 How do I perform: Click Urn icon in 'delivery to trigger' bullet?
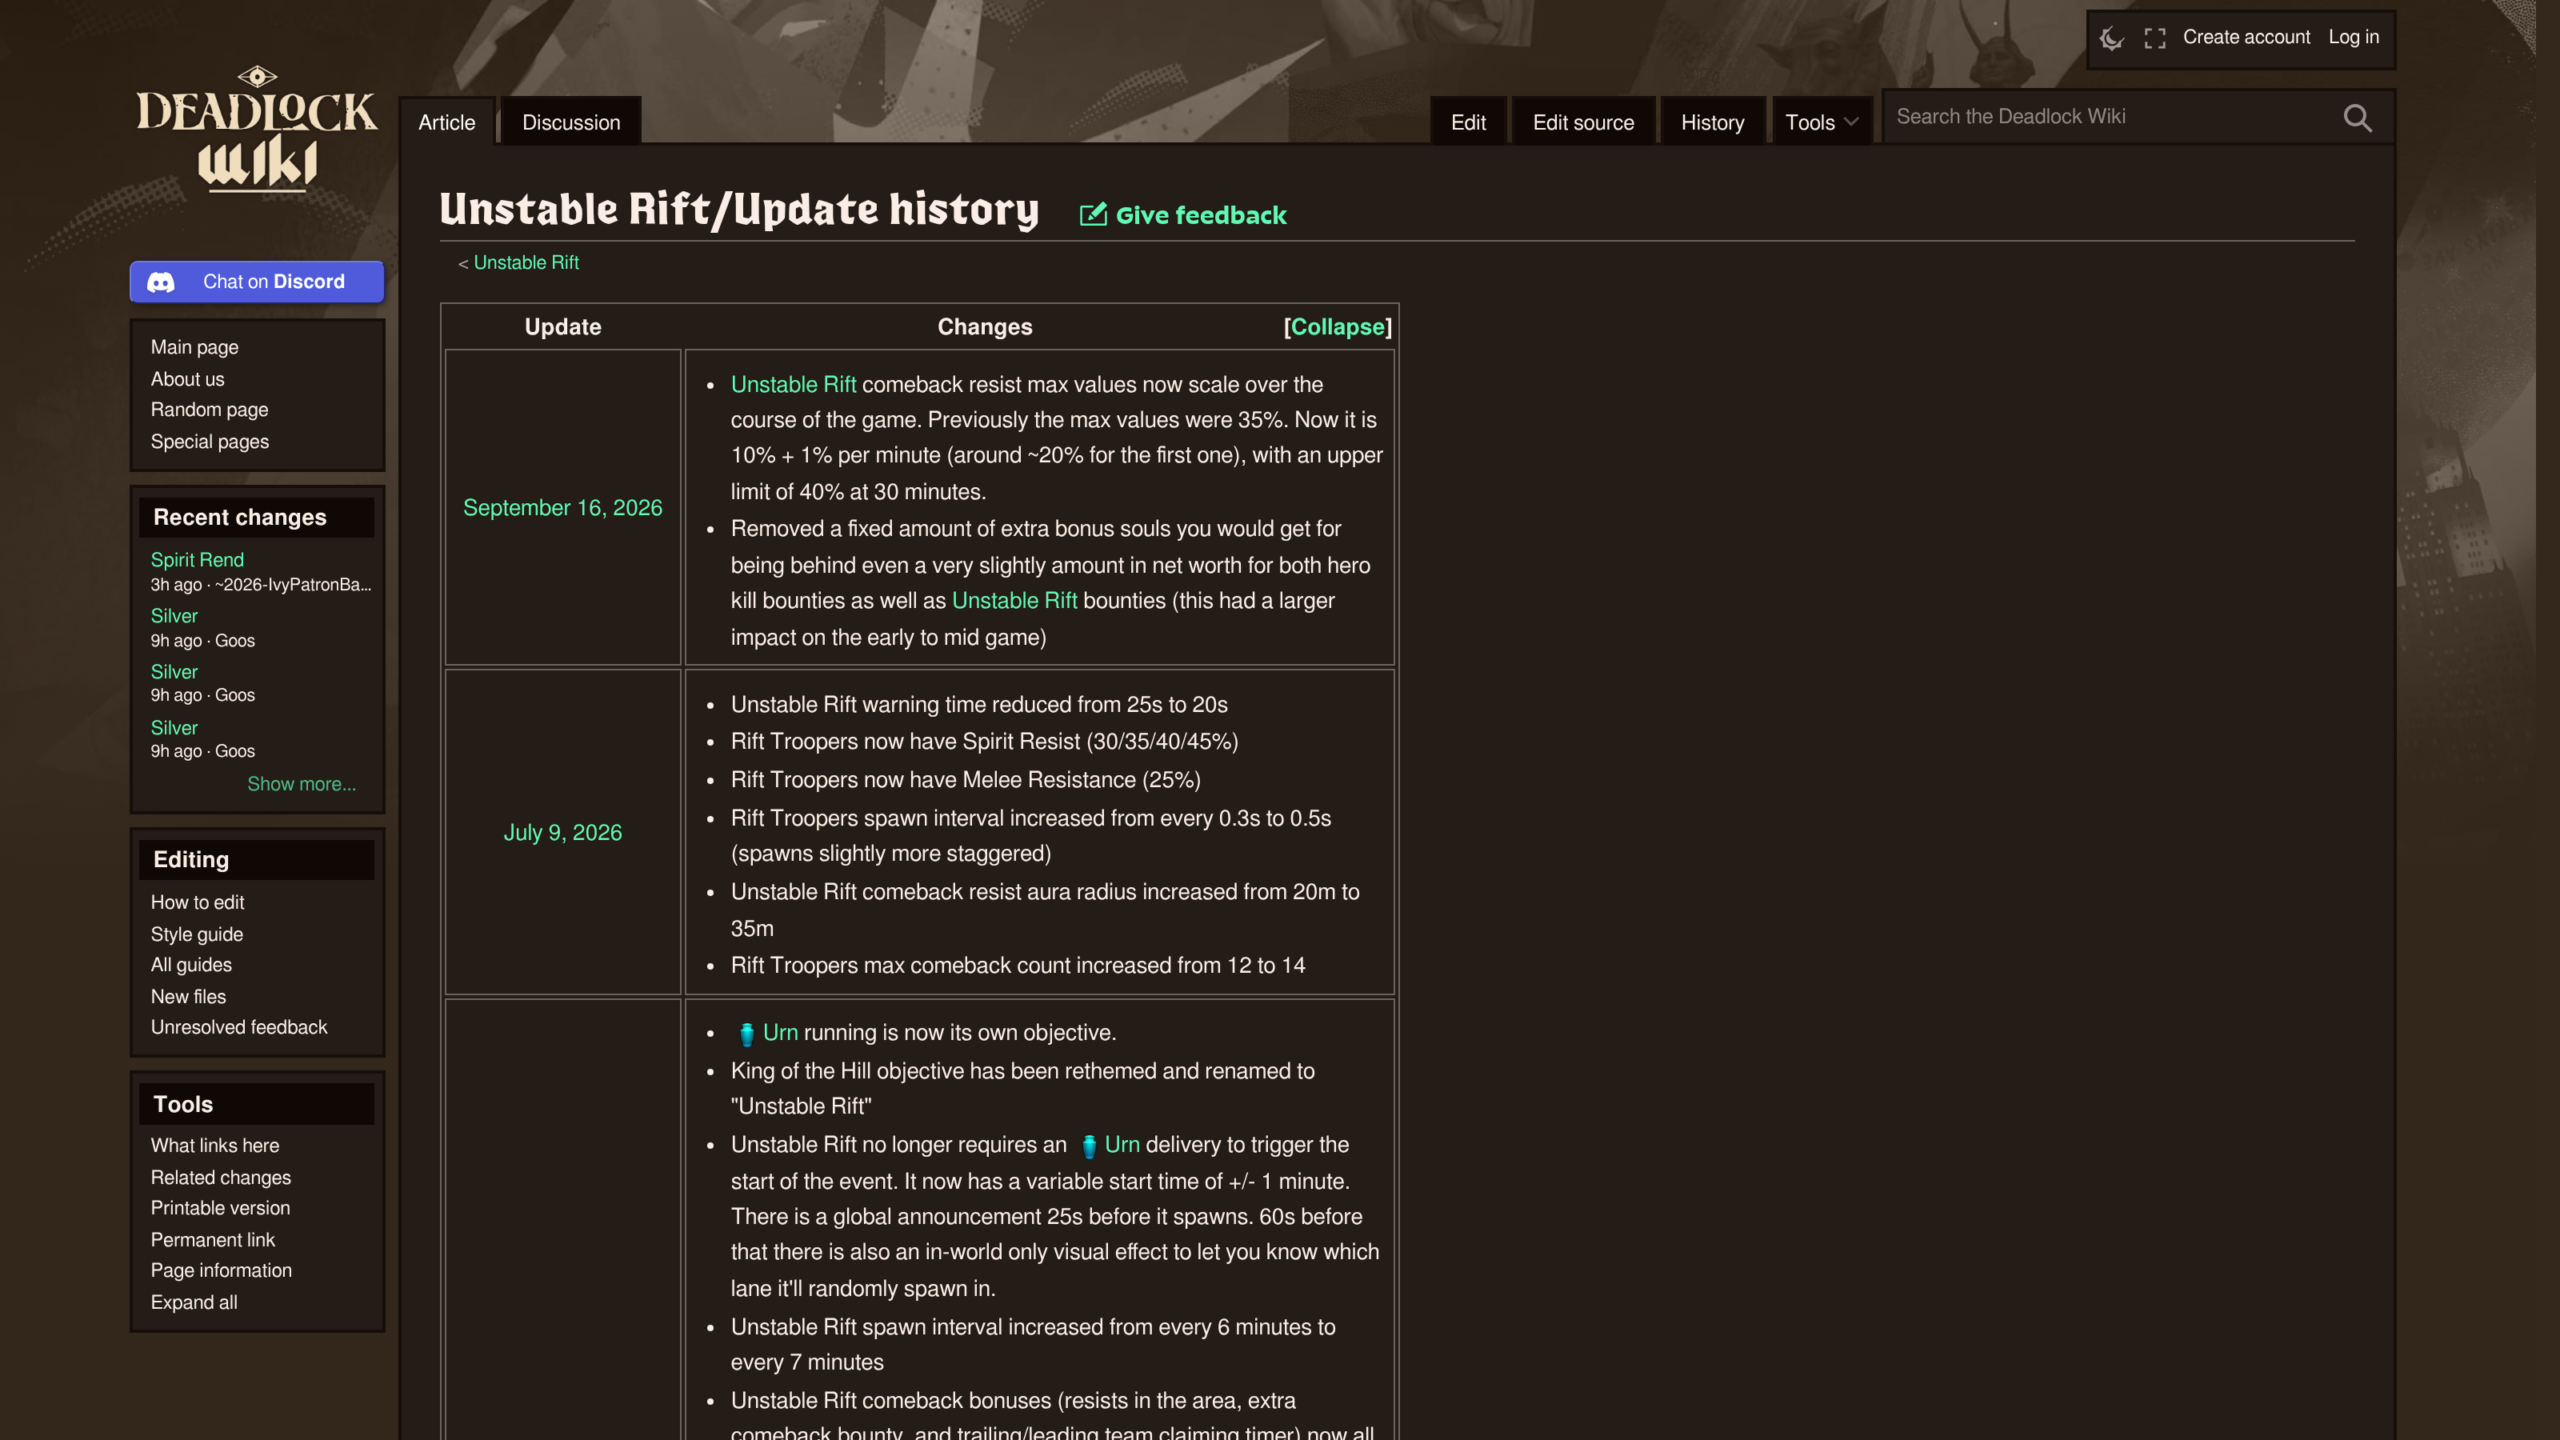[x=1089, y=1146]
